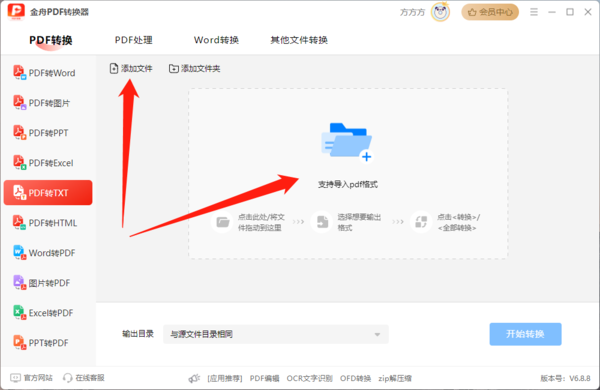Expand the 输出目录 dropdown arrow
Image resolution: width=600 pixels, height=390 pixels.
click(x=377, y=335)
